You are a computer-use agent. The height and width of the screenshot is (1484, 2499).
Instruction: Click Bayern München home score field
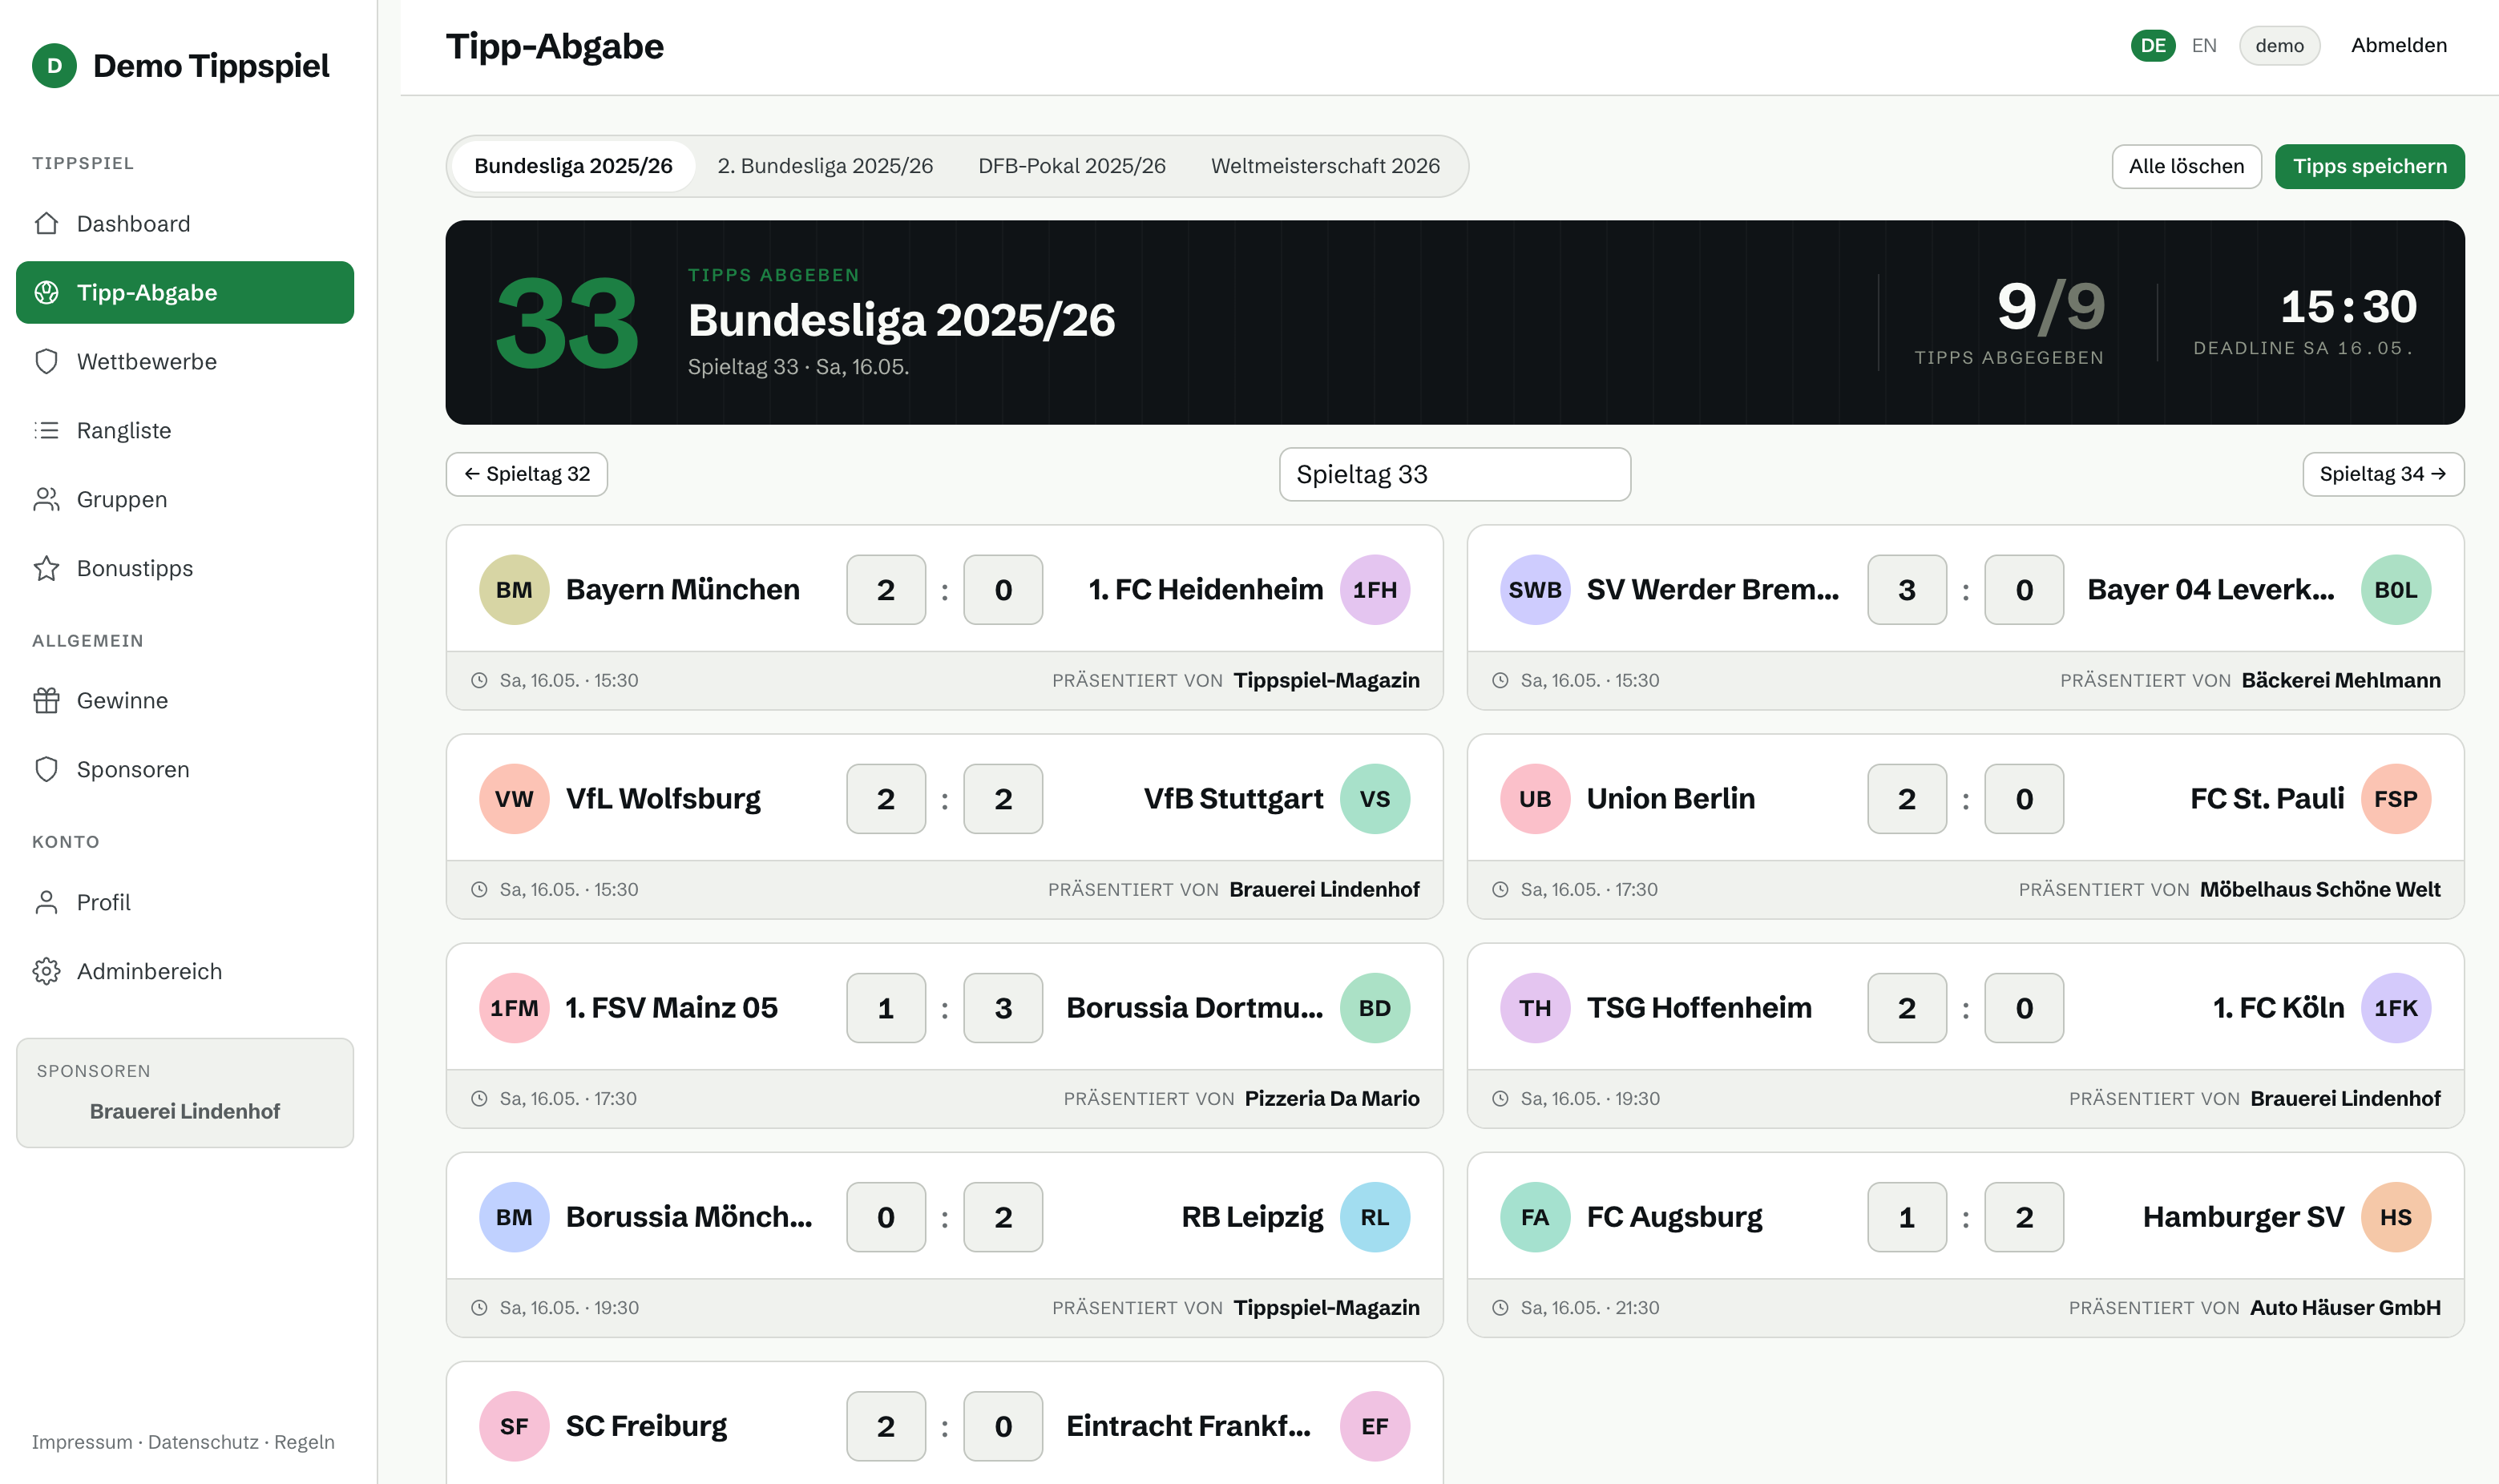886,590
